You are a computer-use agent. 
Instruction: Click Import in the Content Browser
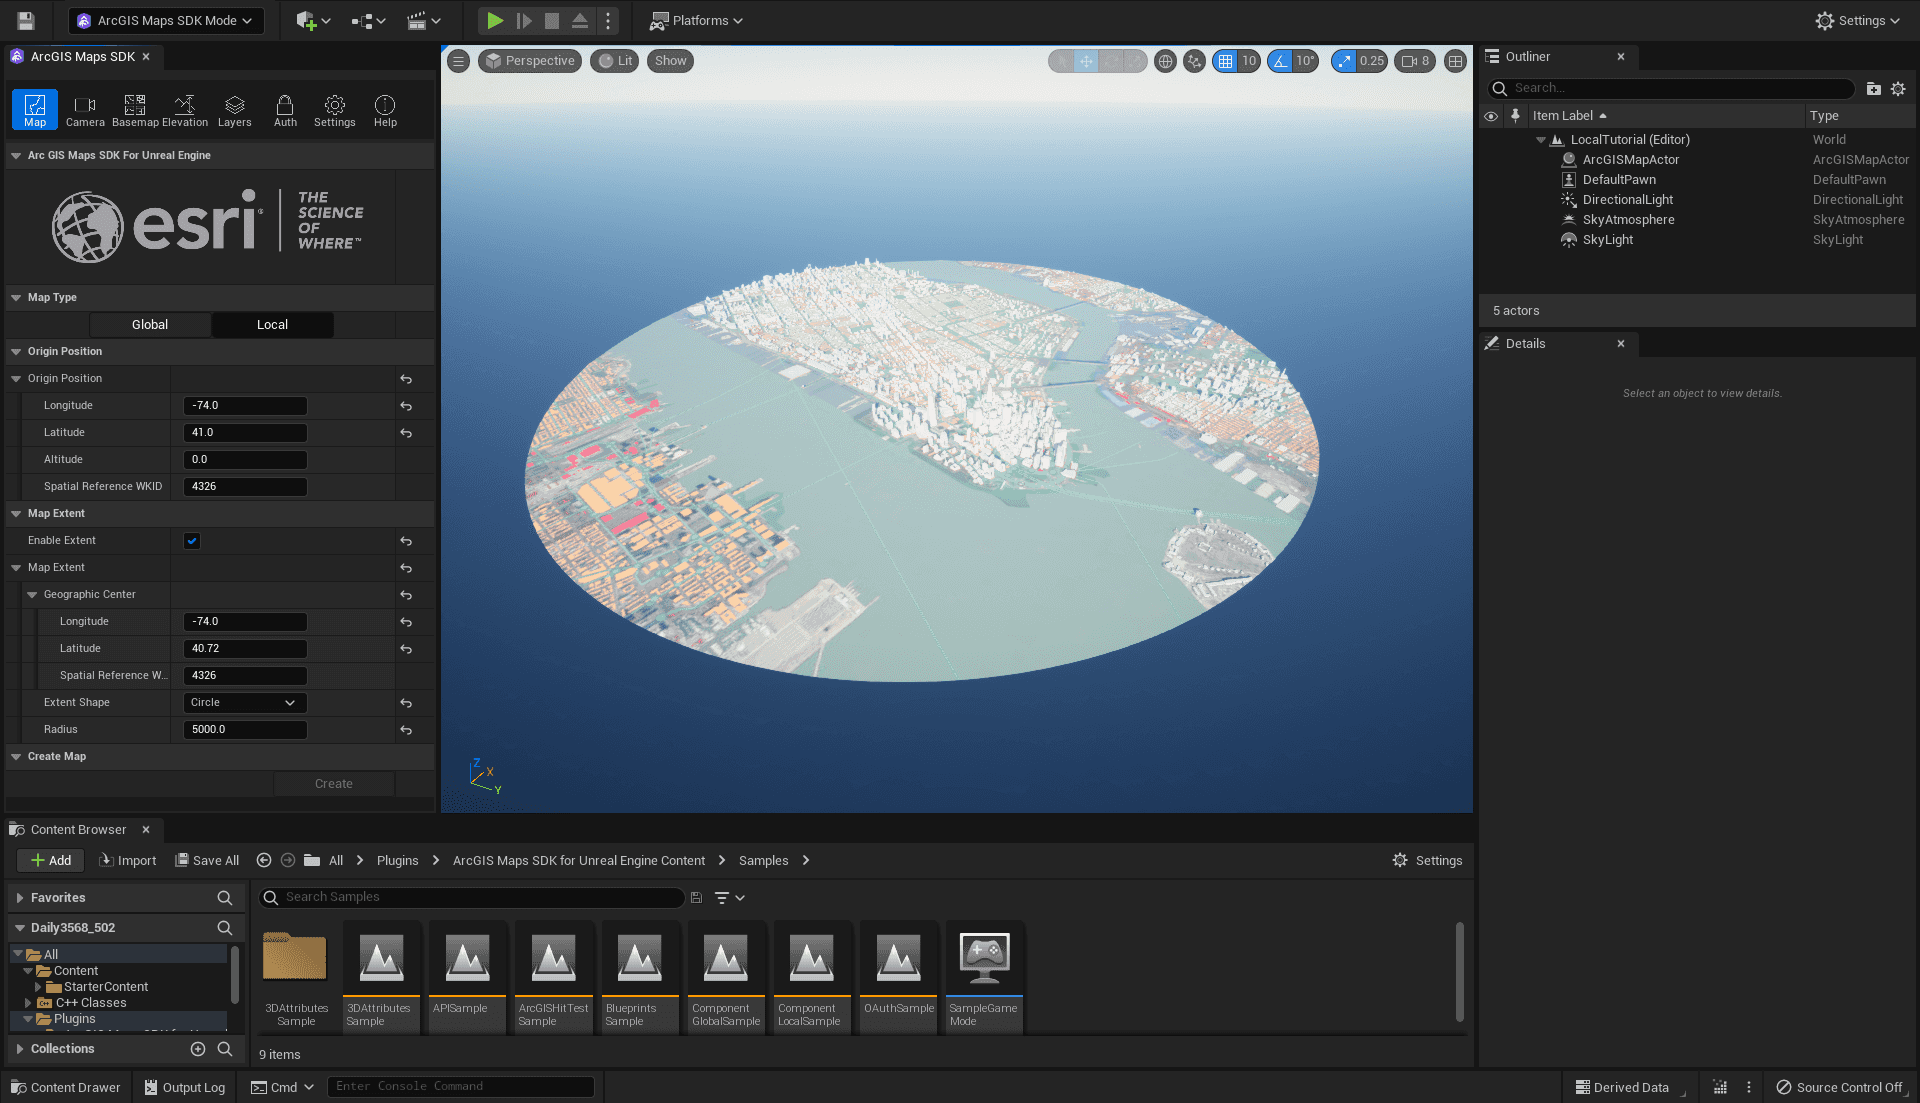point(127,860)
